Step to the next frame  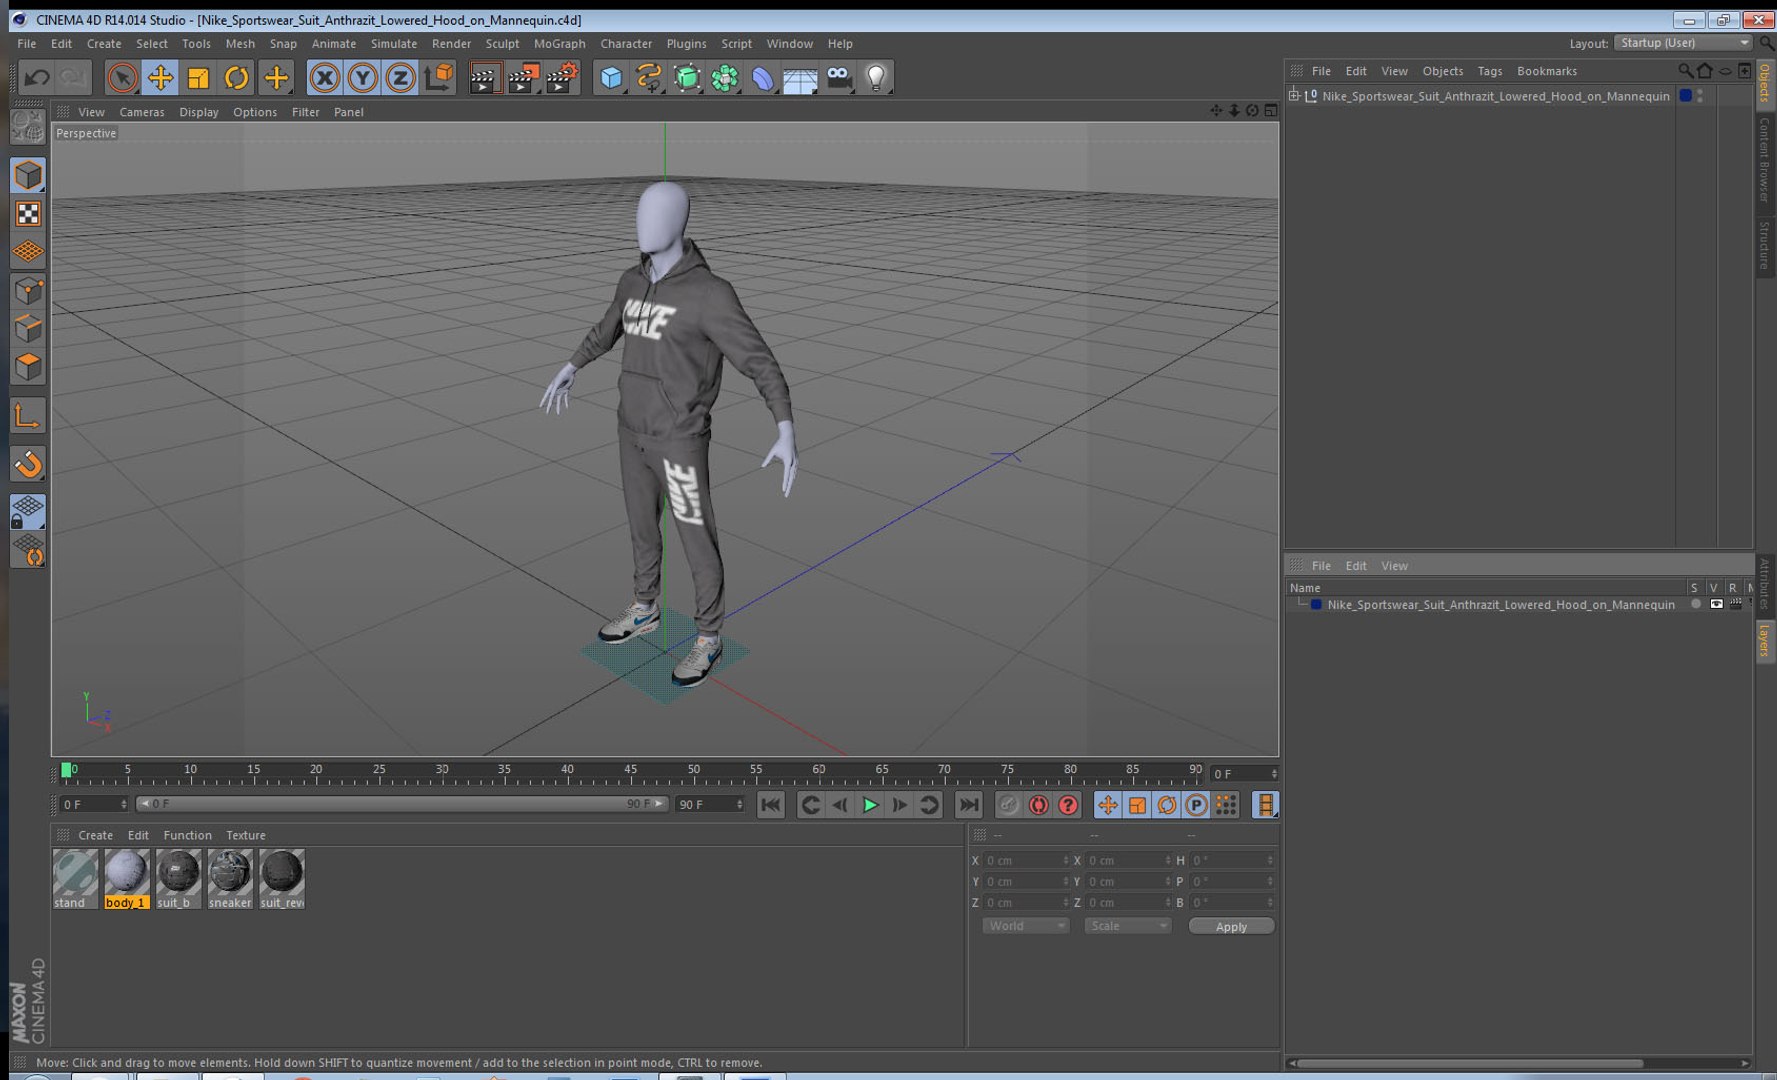click(899, 805)
